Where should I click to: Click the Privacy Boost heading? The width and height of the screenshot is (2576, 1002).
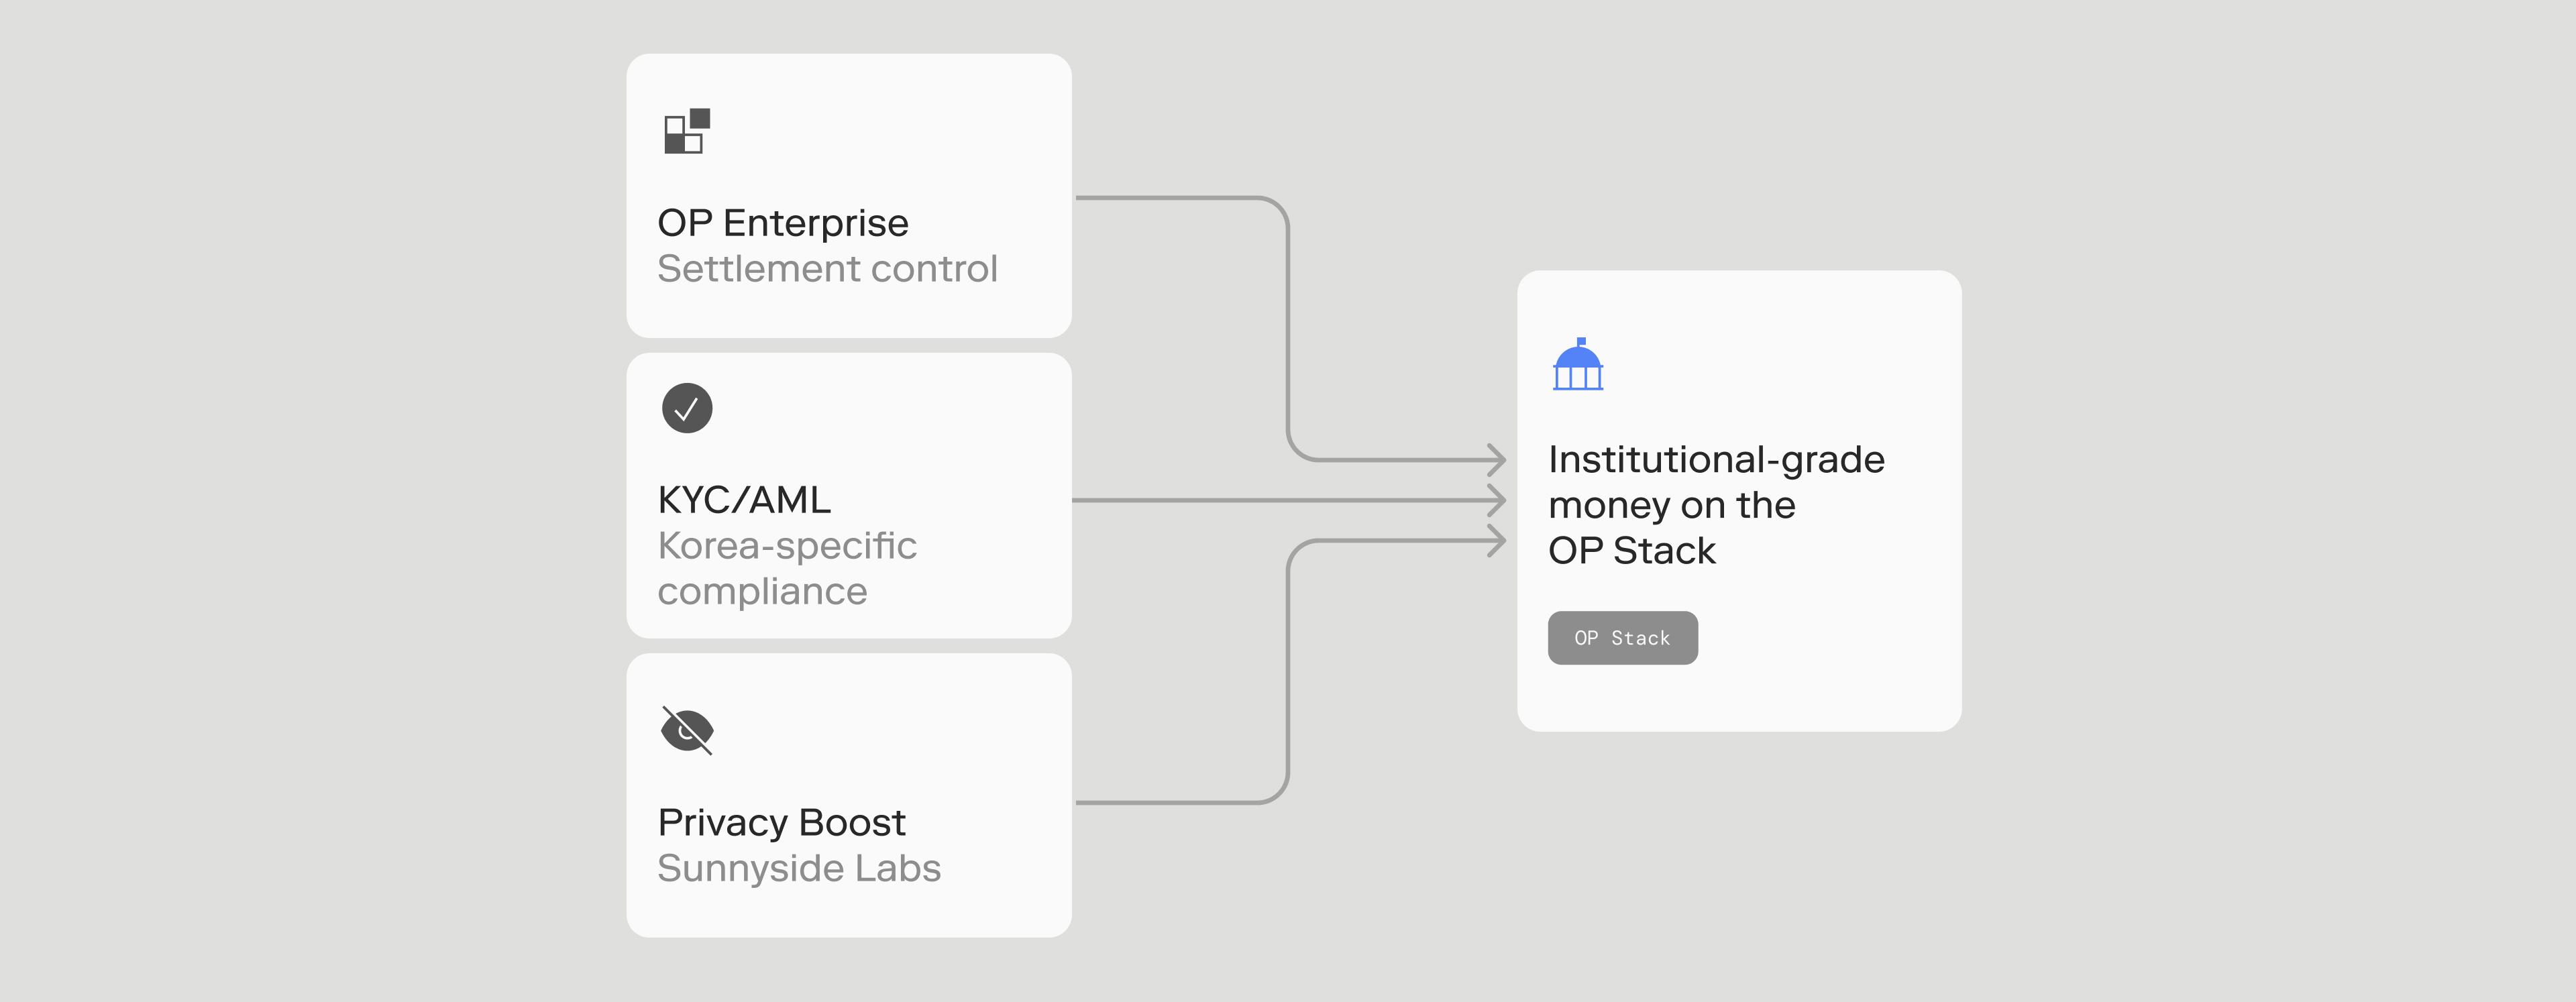[x=781, y=822]
